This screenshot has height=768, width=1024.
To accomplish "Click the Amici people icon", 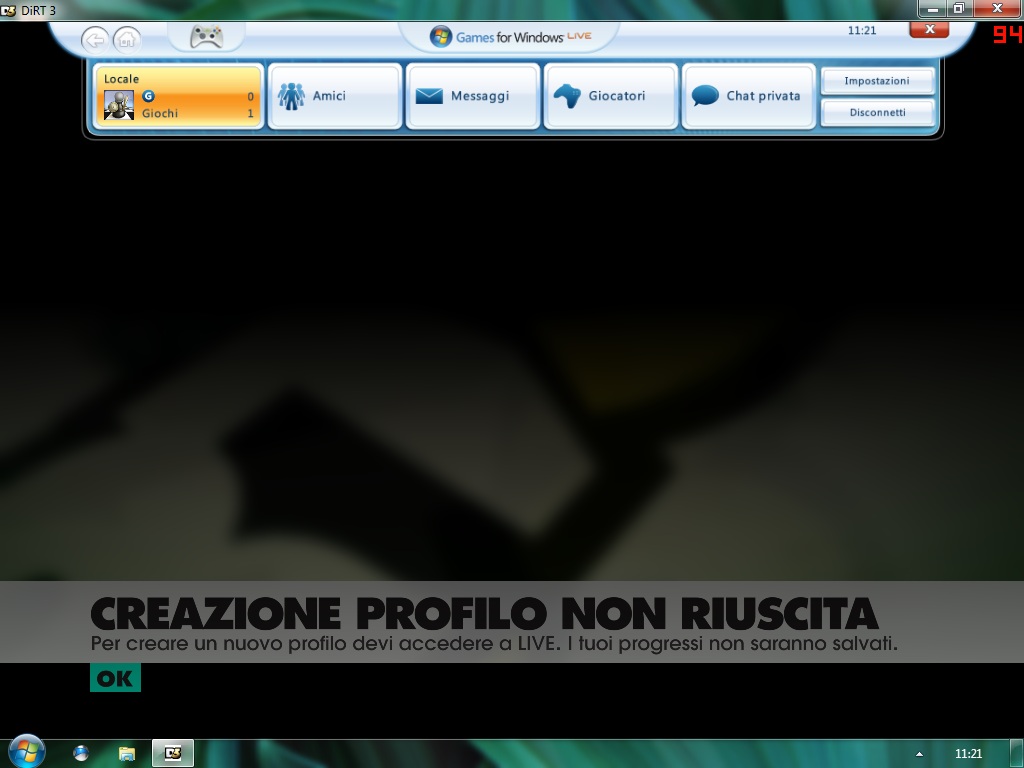I will click(x=291, y=96).
